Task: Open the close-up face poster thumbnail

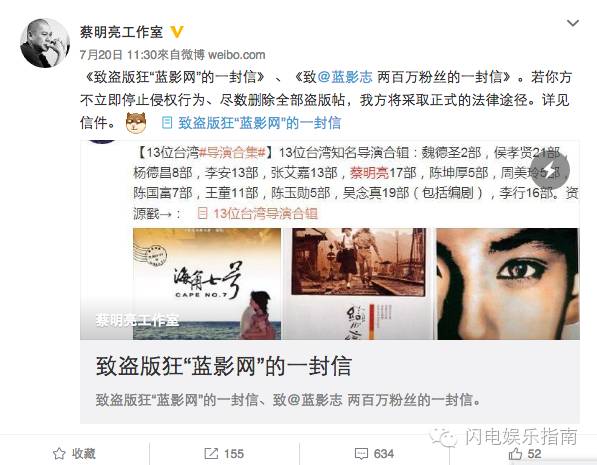Action: coord(508,284)
